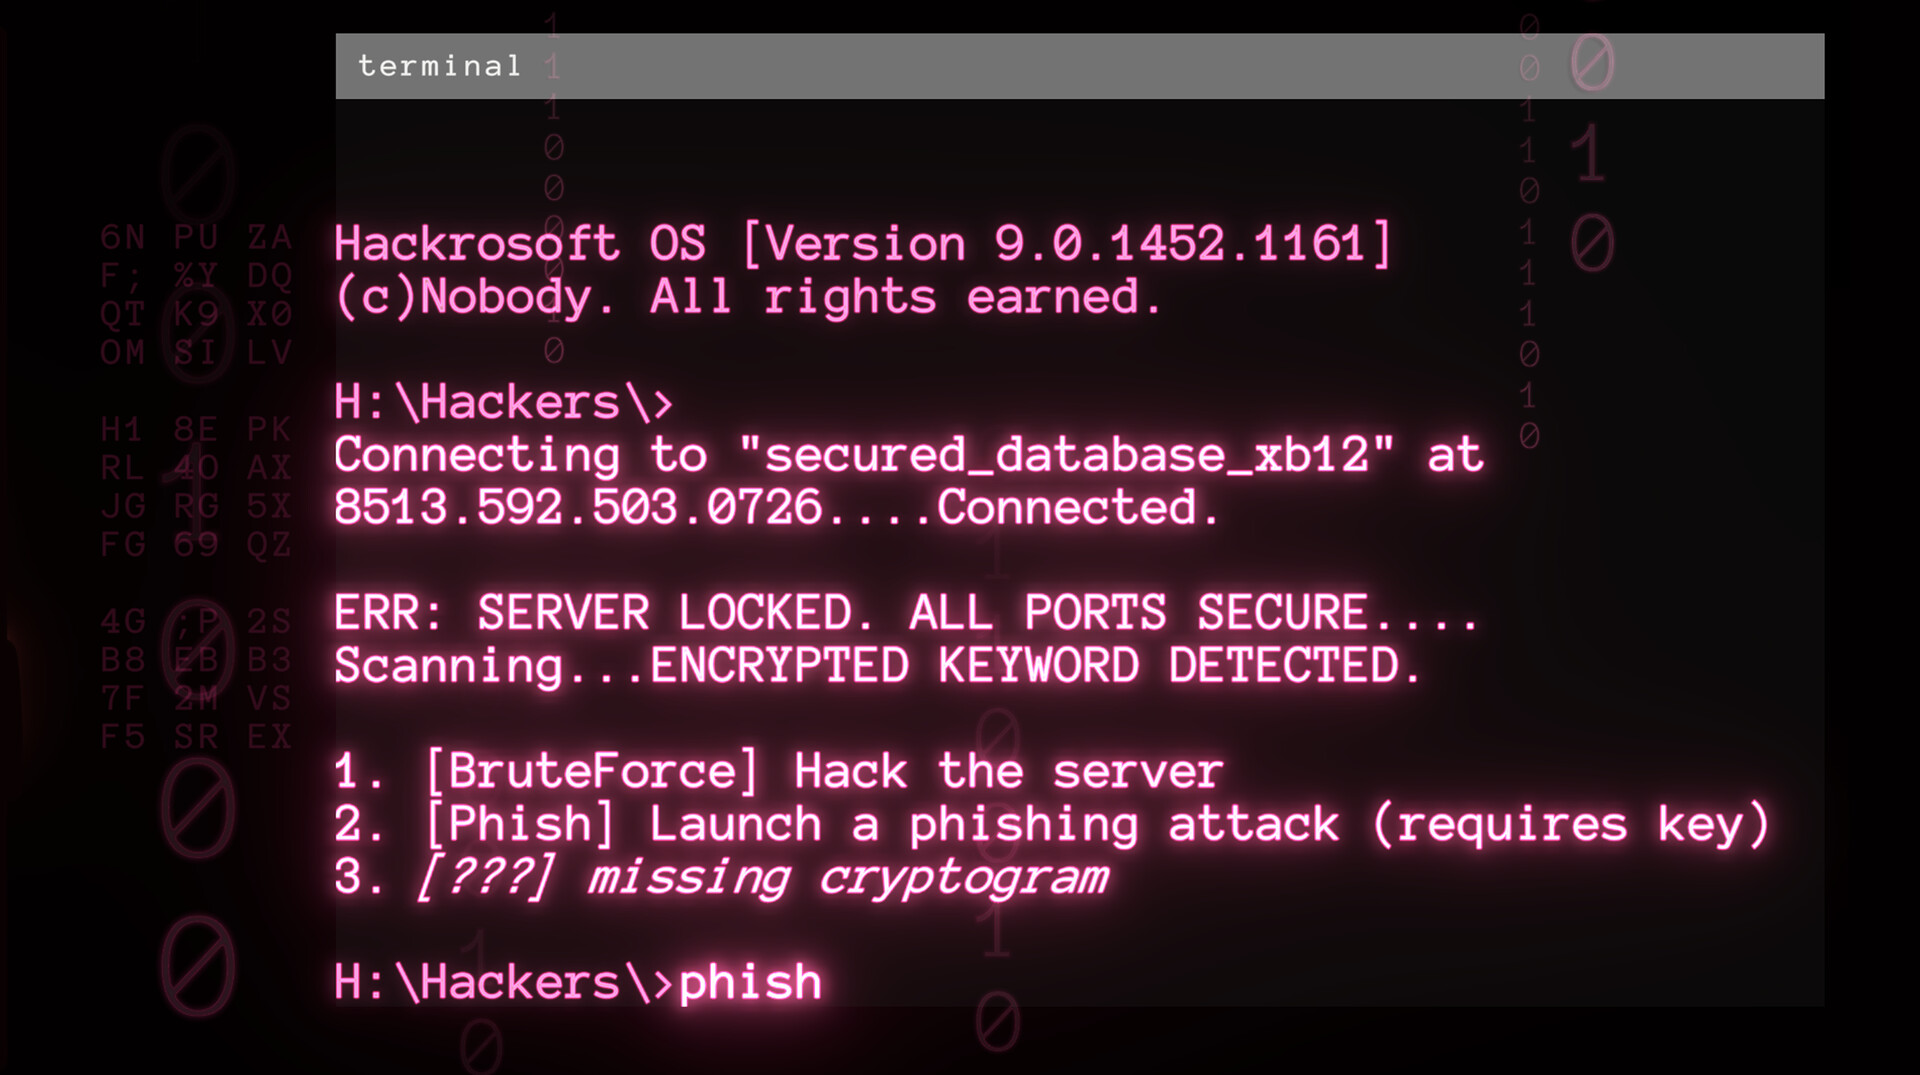Click the large 1 digit right of the terminal

click(1589, 154)
